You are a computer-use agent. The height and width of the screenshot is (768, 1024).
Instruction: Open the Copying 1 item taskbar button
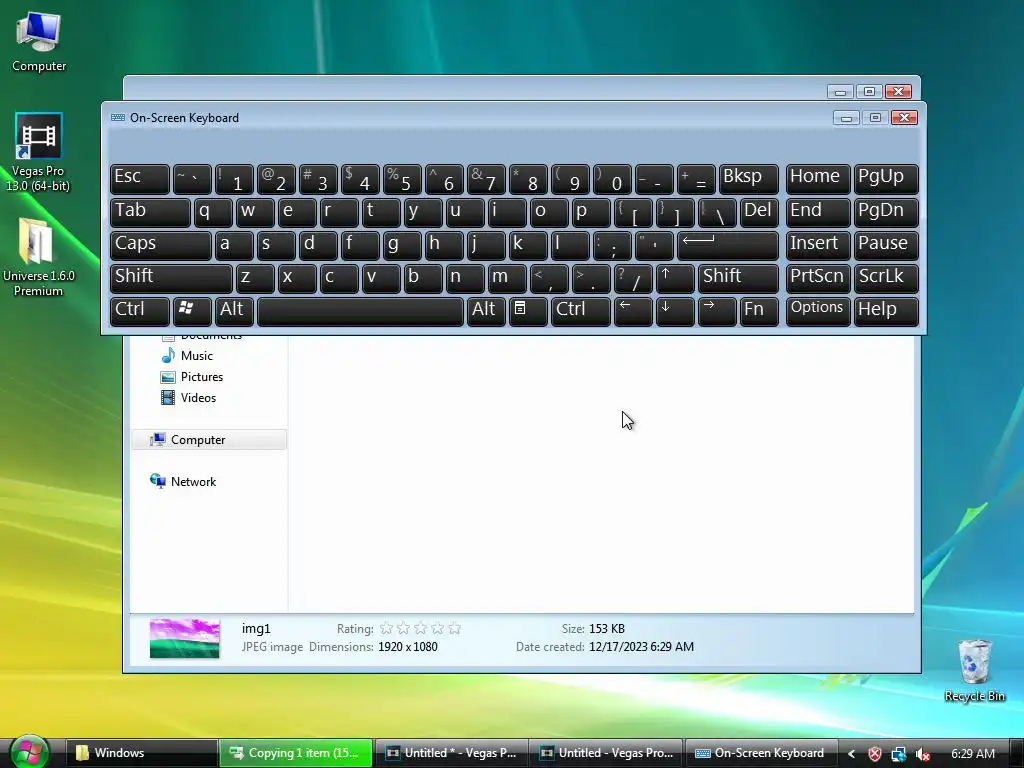pyautogui.click(x=296, y=753)
